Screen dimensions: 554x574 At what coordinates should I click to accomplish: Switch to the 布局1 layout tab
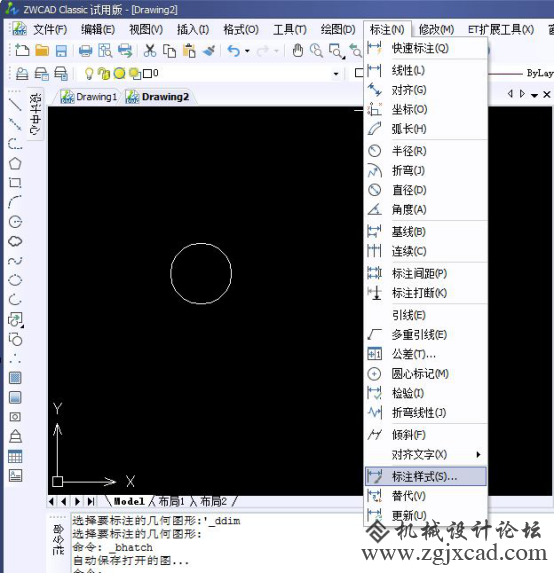coord(171,501)
